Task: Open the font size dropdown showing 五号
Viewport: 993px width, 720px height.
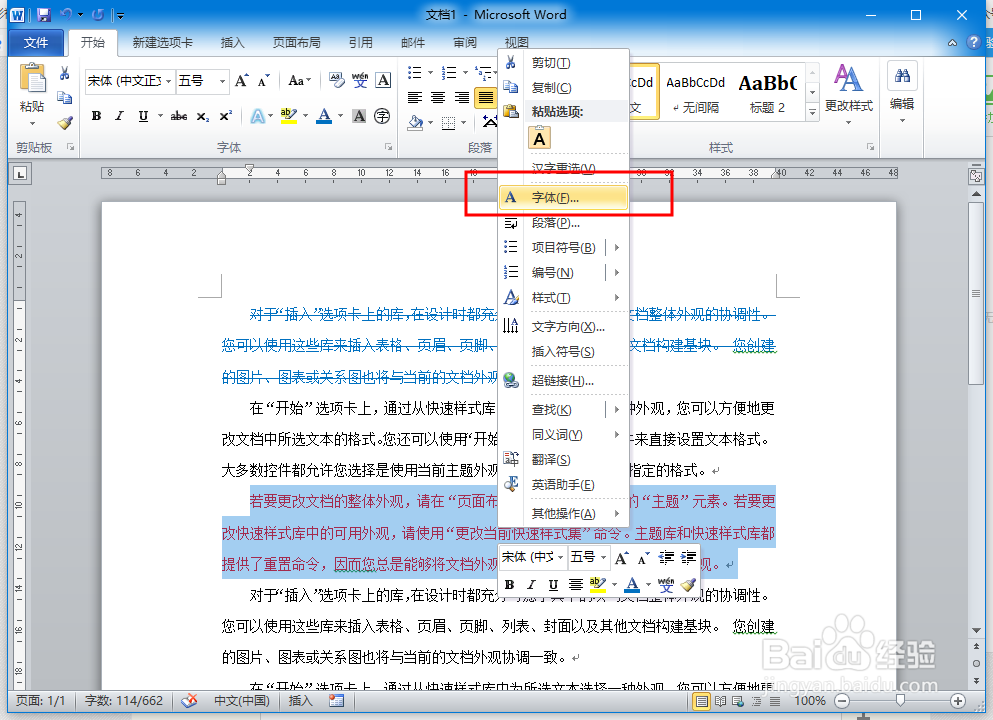Action: [221, 81]
